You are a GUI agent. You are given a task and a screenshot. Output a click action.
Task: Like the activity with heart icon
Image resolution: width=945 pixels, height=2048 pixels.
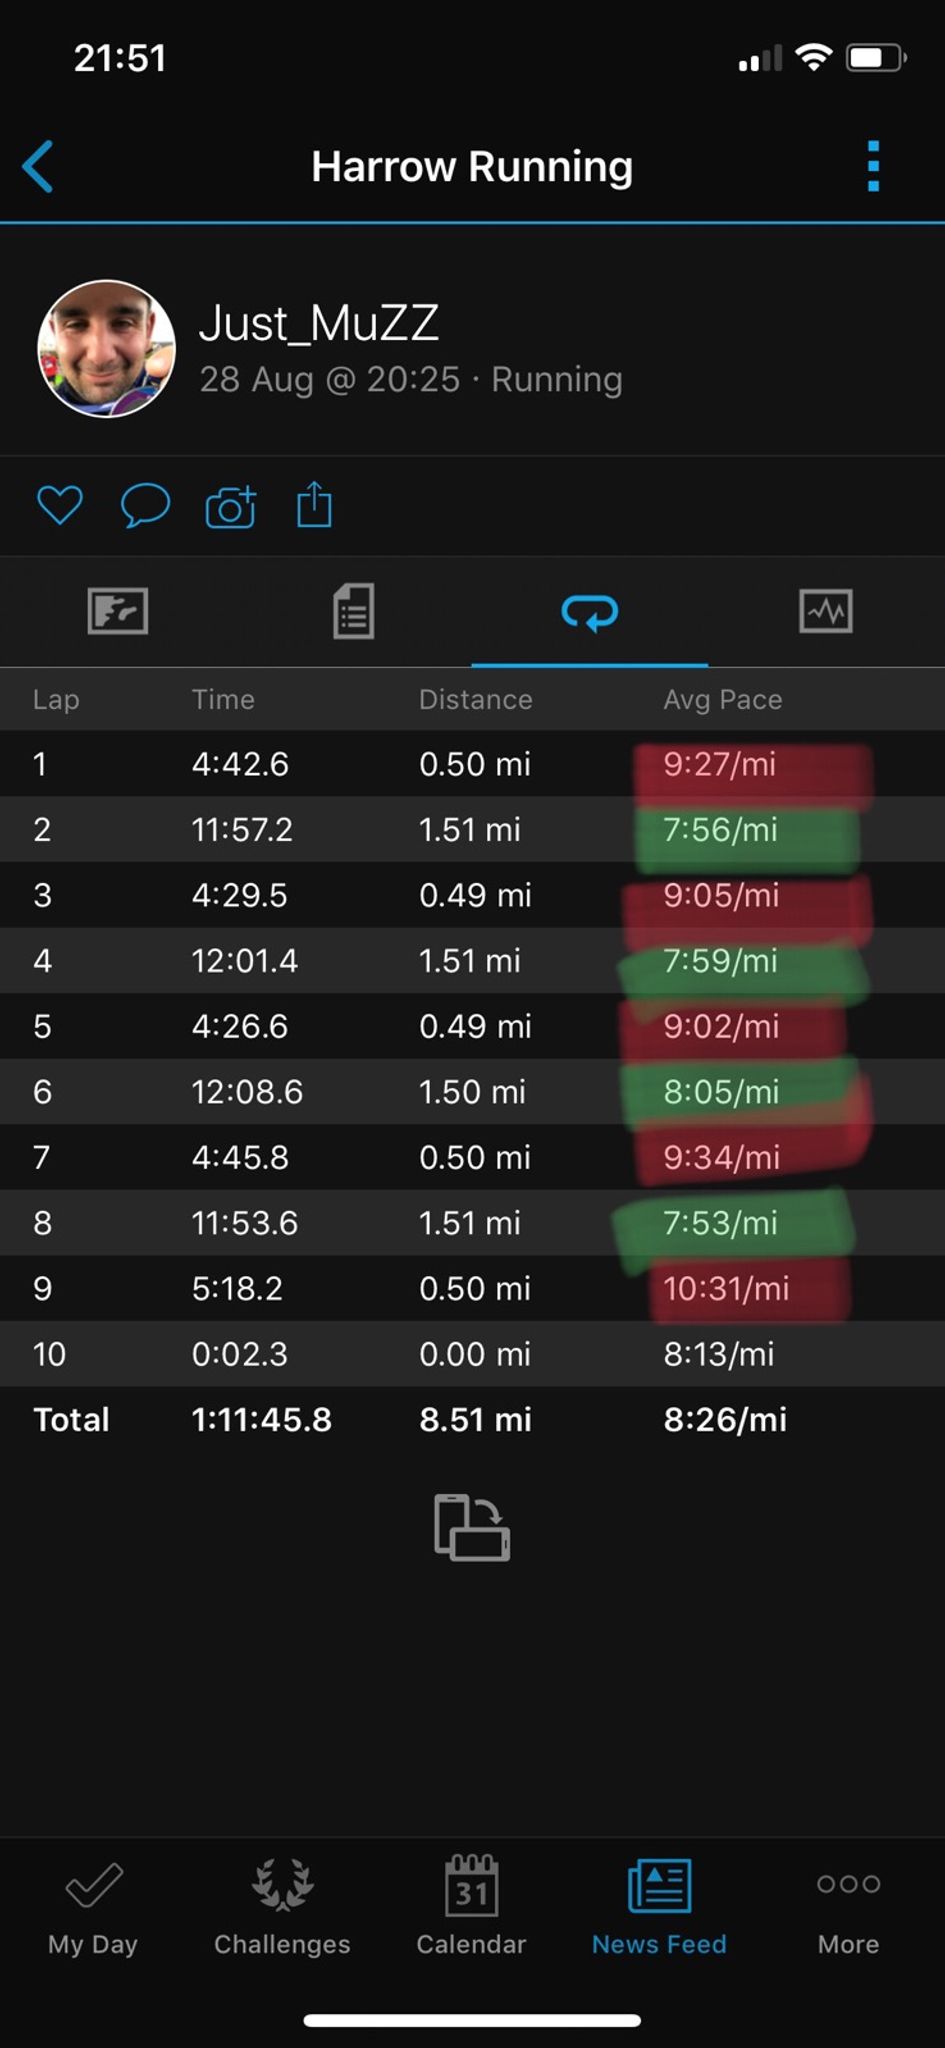[x=59, y=505]
